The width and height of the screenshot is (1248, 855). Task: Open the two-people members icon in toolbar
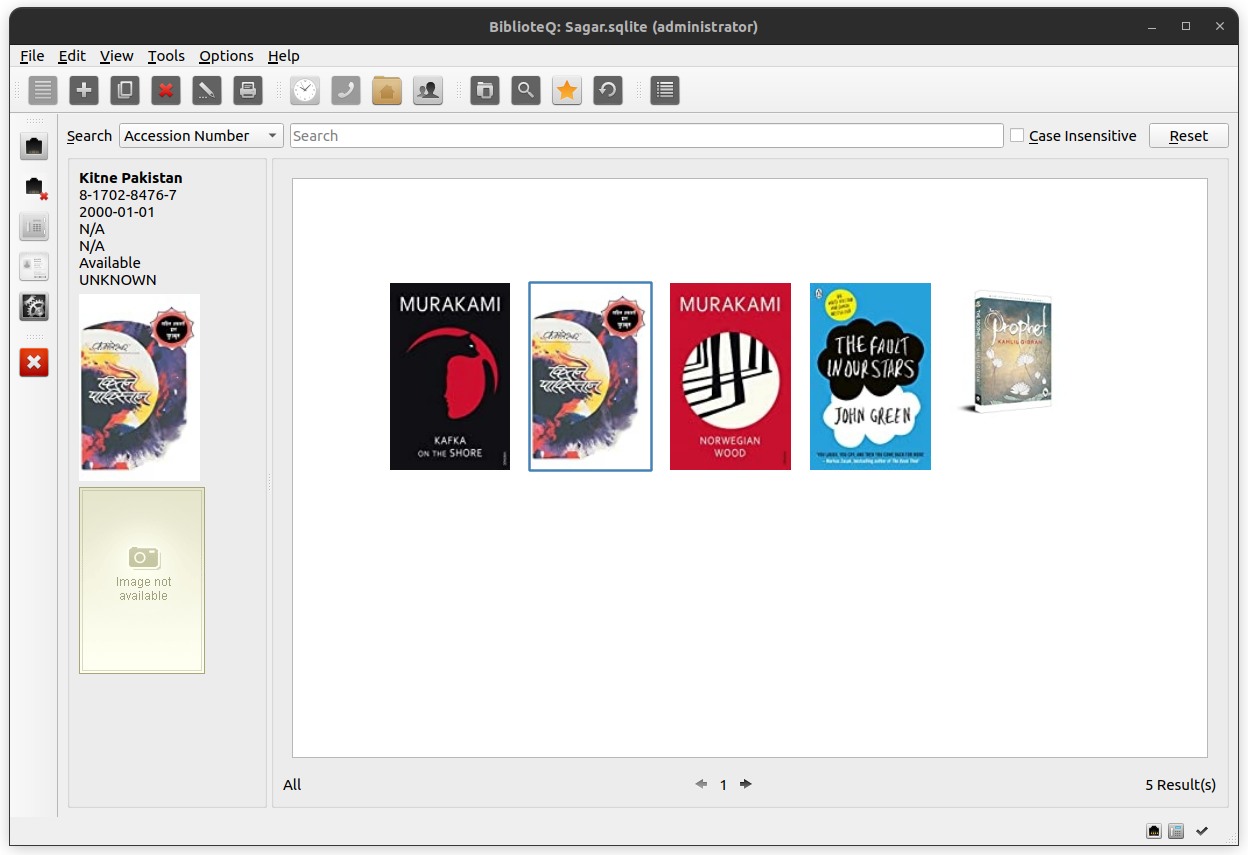coord(428,91)
